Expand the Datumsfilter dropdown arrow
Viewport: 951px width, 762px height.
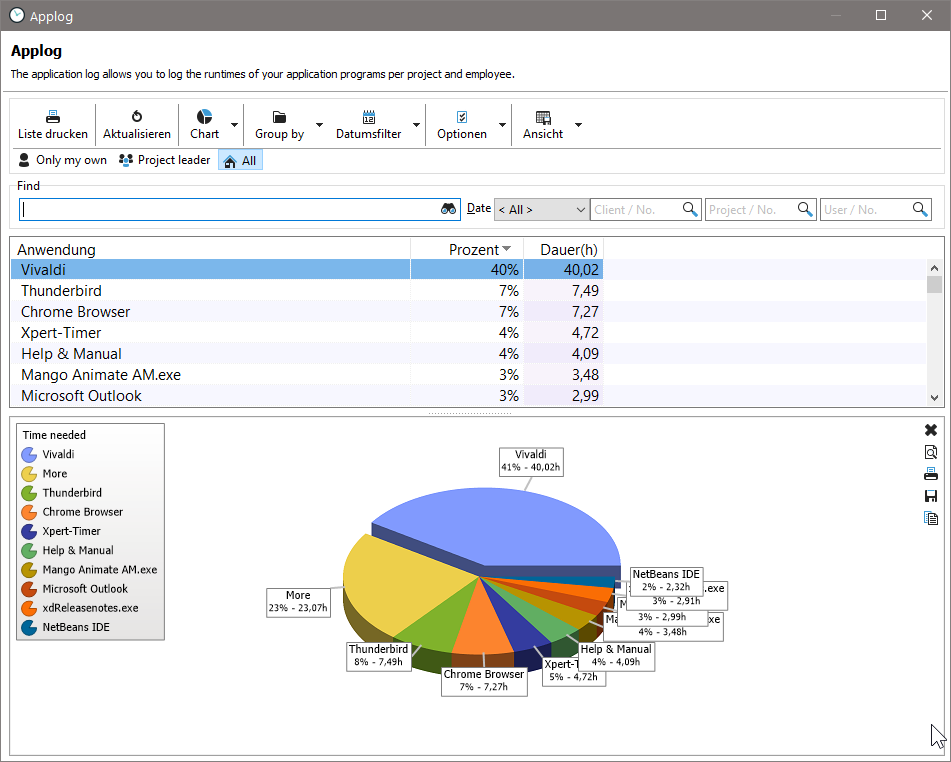416,124
